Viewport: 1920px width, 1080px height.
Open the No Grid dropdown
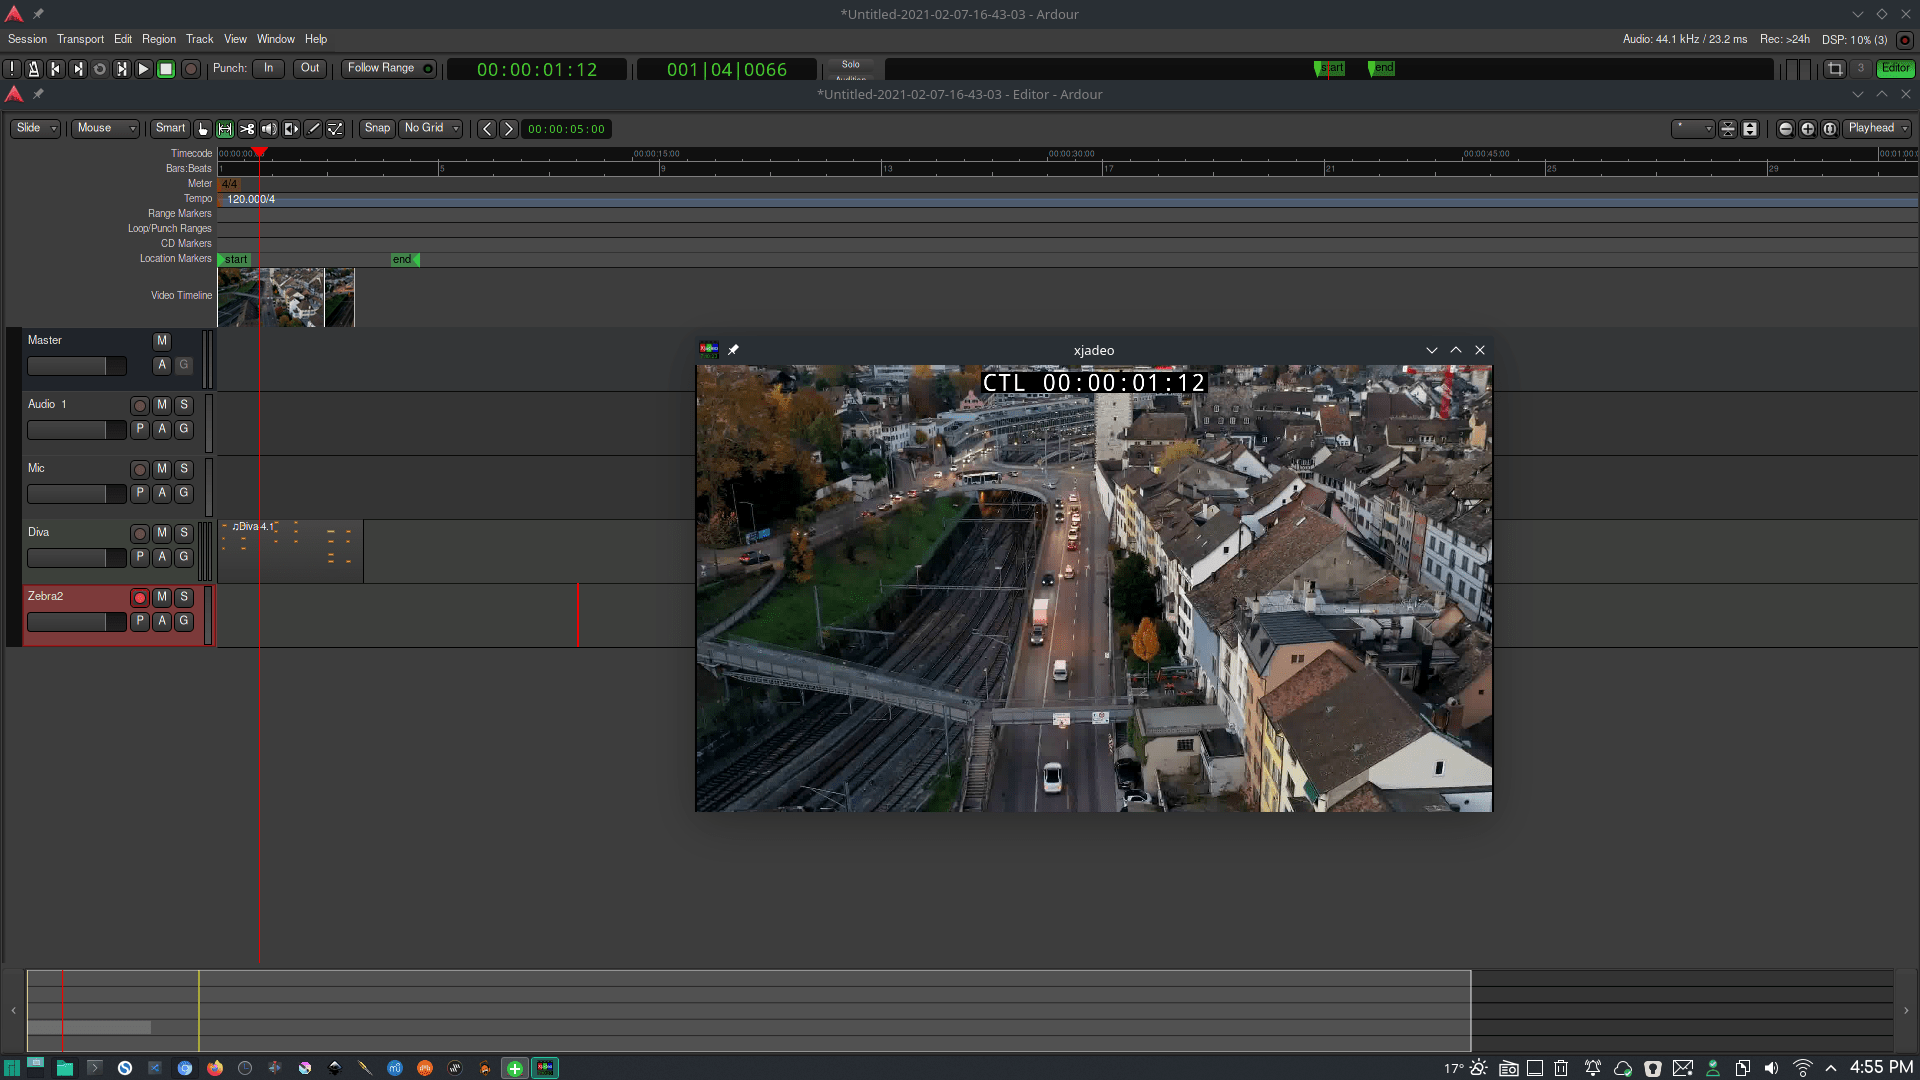[432, 128]
